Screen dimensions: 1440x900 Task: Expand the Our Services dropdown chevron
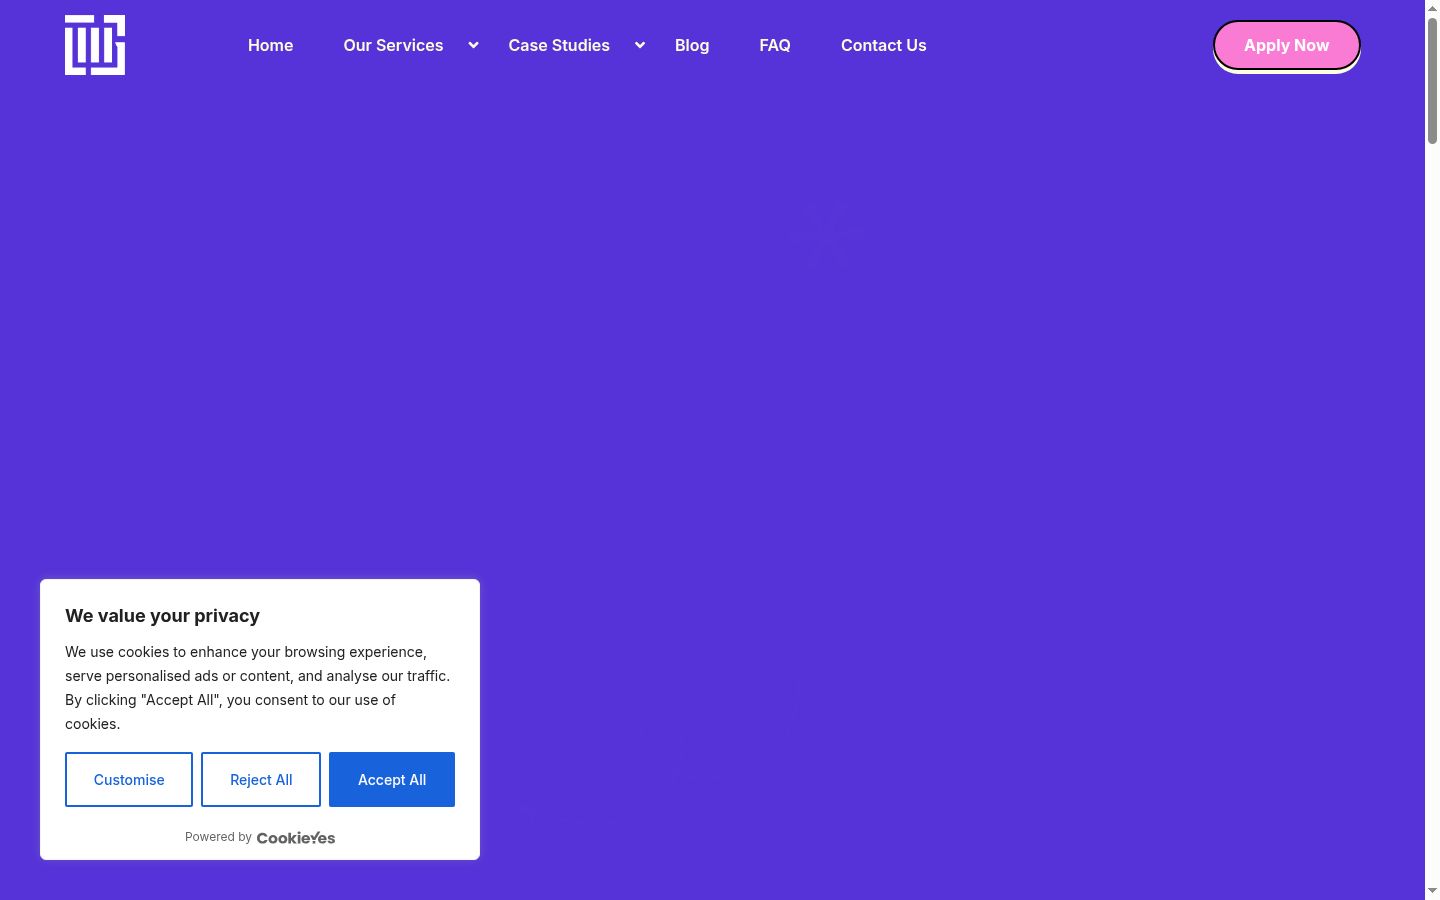(x=474, y=45)
